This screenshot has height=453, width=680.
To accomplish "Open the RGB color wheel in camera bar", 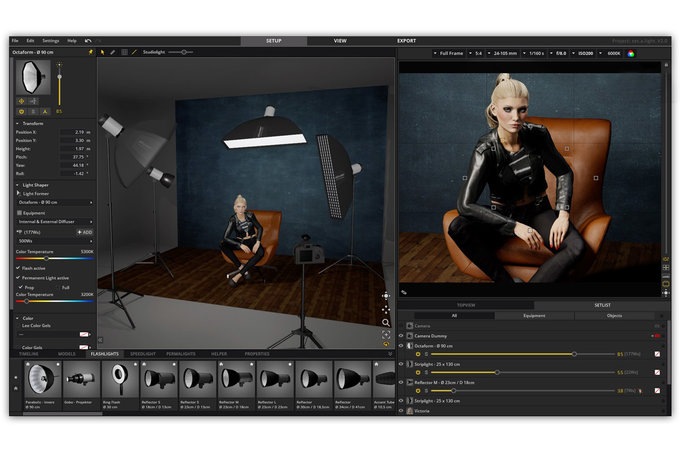I will pos(631,53).
